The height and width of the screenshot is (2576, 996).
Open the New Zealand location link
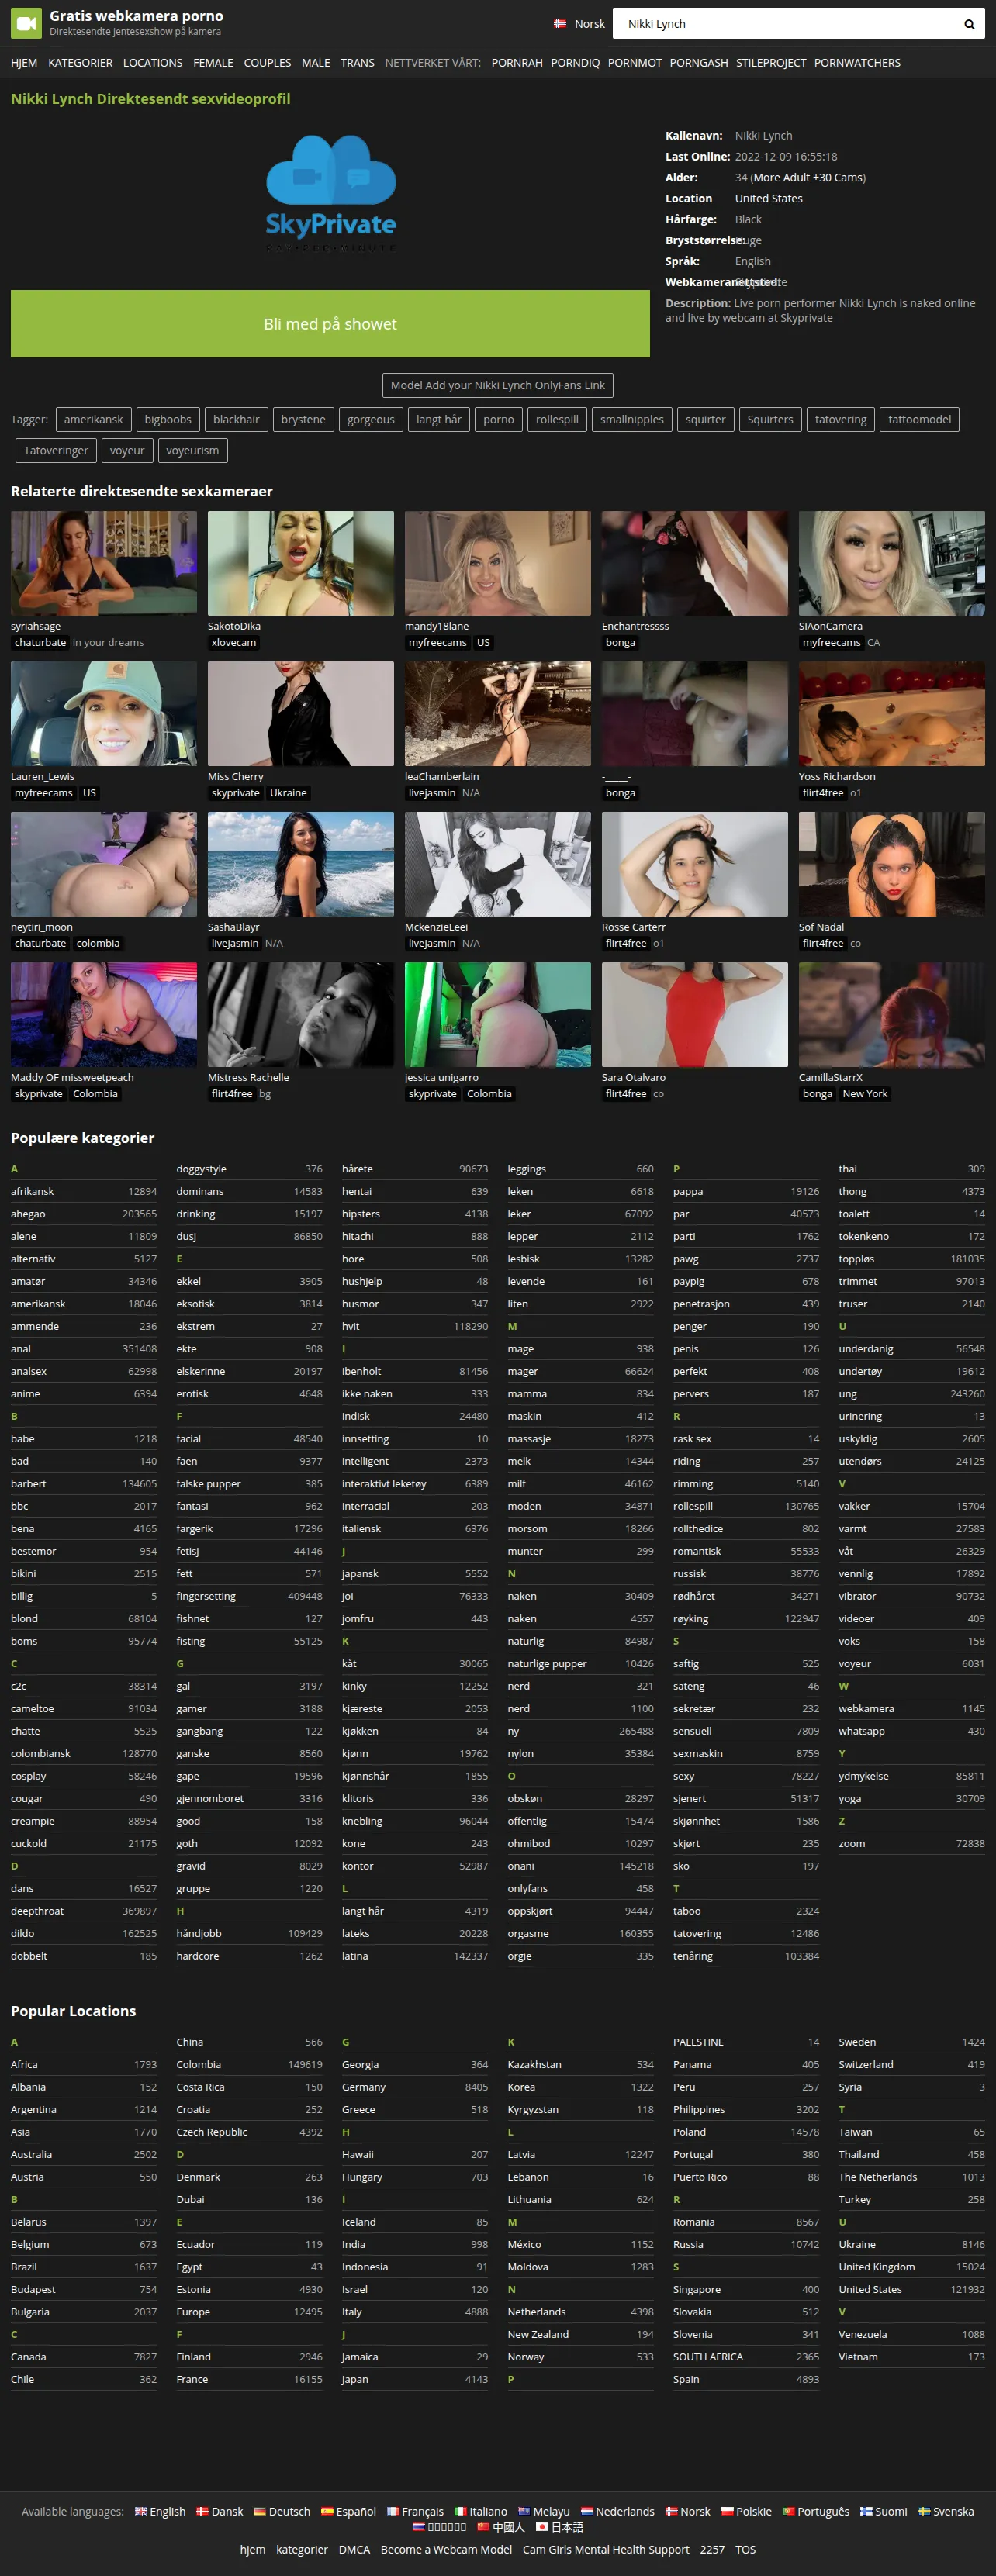pos(538,2334)
